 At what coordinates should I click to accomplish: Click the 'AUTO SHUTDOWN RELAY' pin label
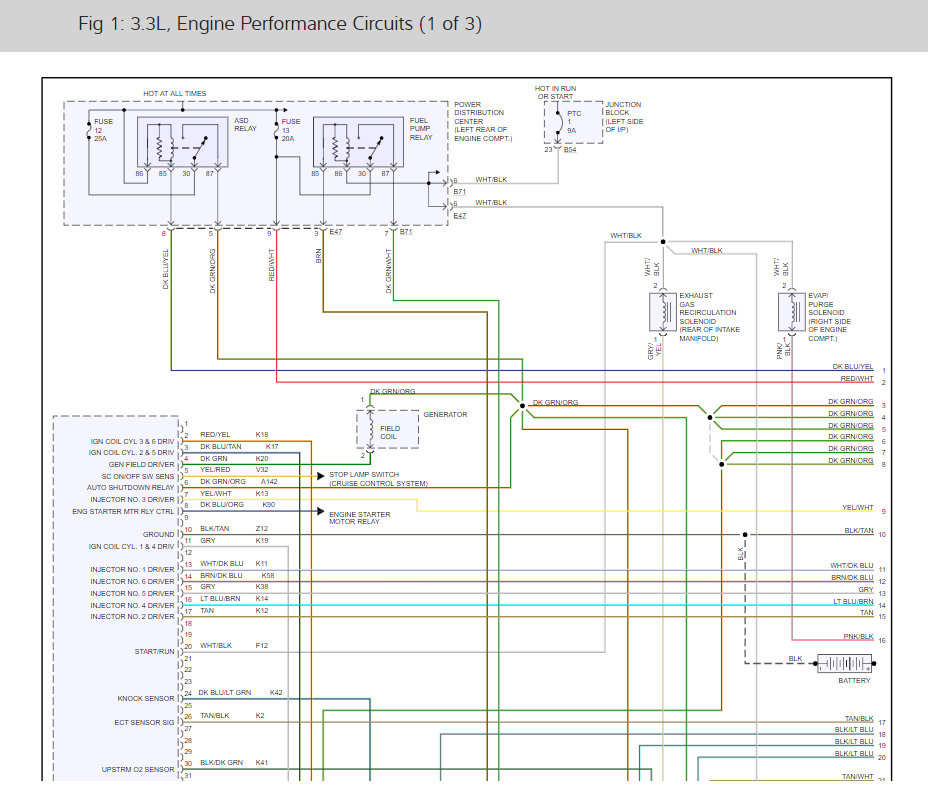coord(131,488)
